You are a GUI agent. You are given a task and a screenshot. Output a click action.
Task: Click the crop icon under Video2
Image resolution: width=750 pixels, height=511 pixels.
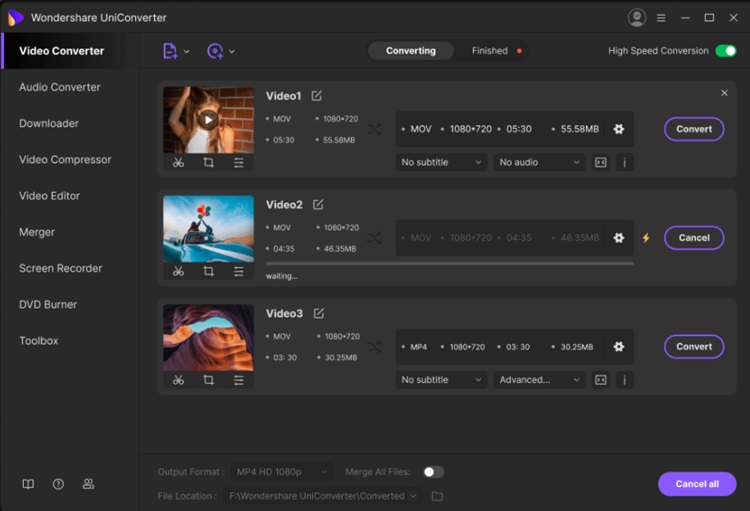point(209,271)
